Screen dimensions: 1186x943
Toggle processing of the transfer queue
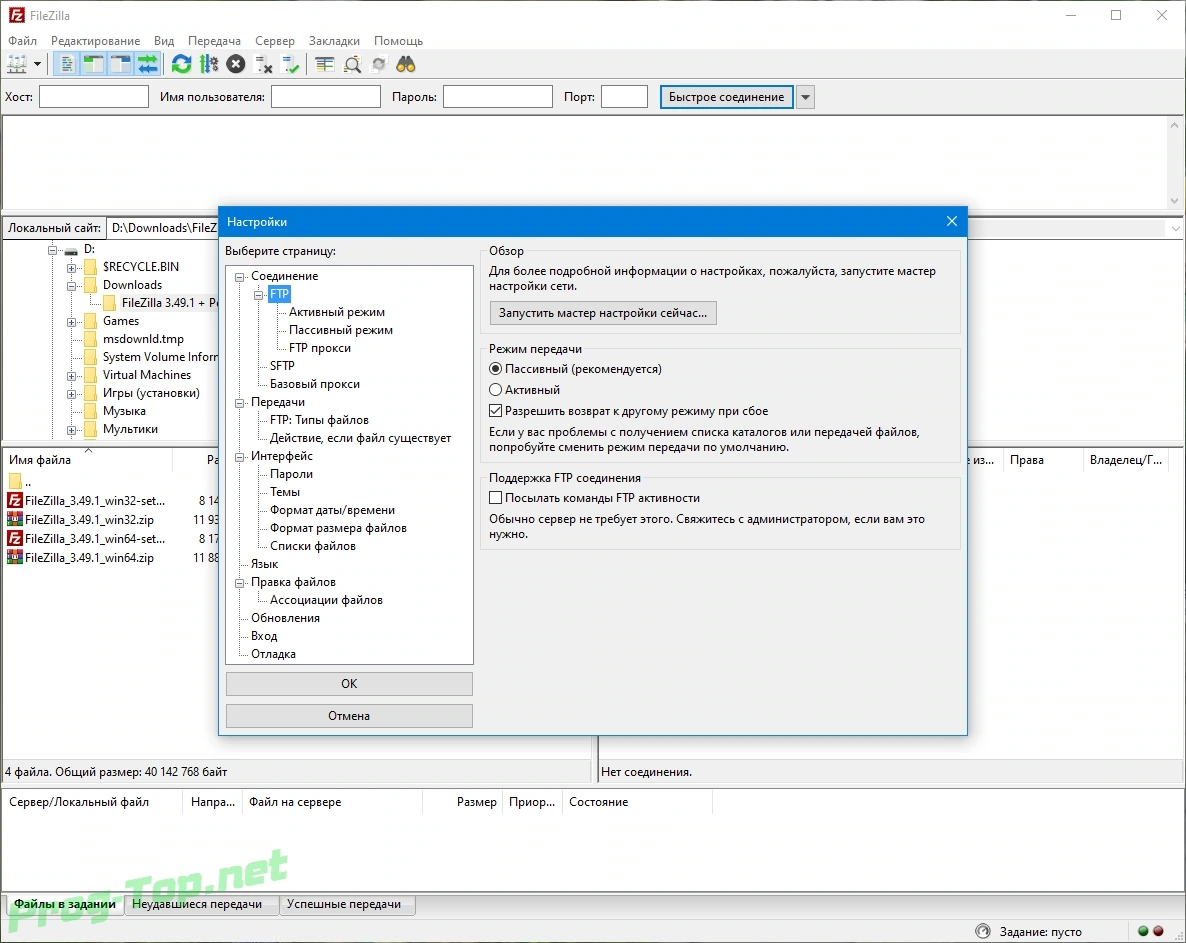pyautogui.click(x=209, y=65)
